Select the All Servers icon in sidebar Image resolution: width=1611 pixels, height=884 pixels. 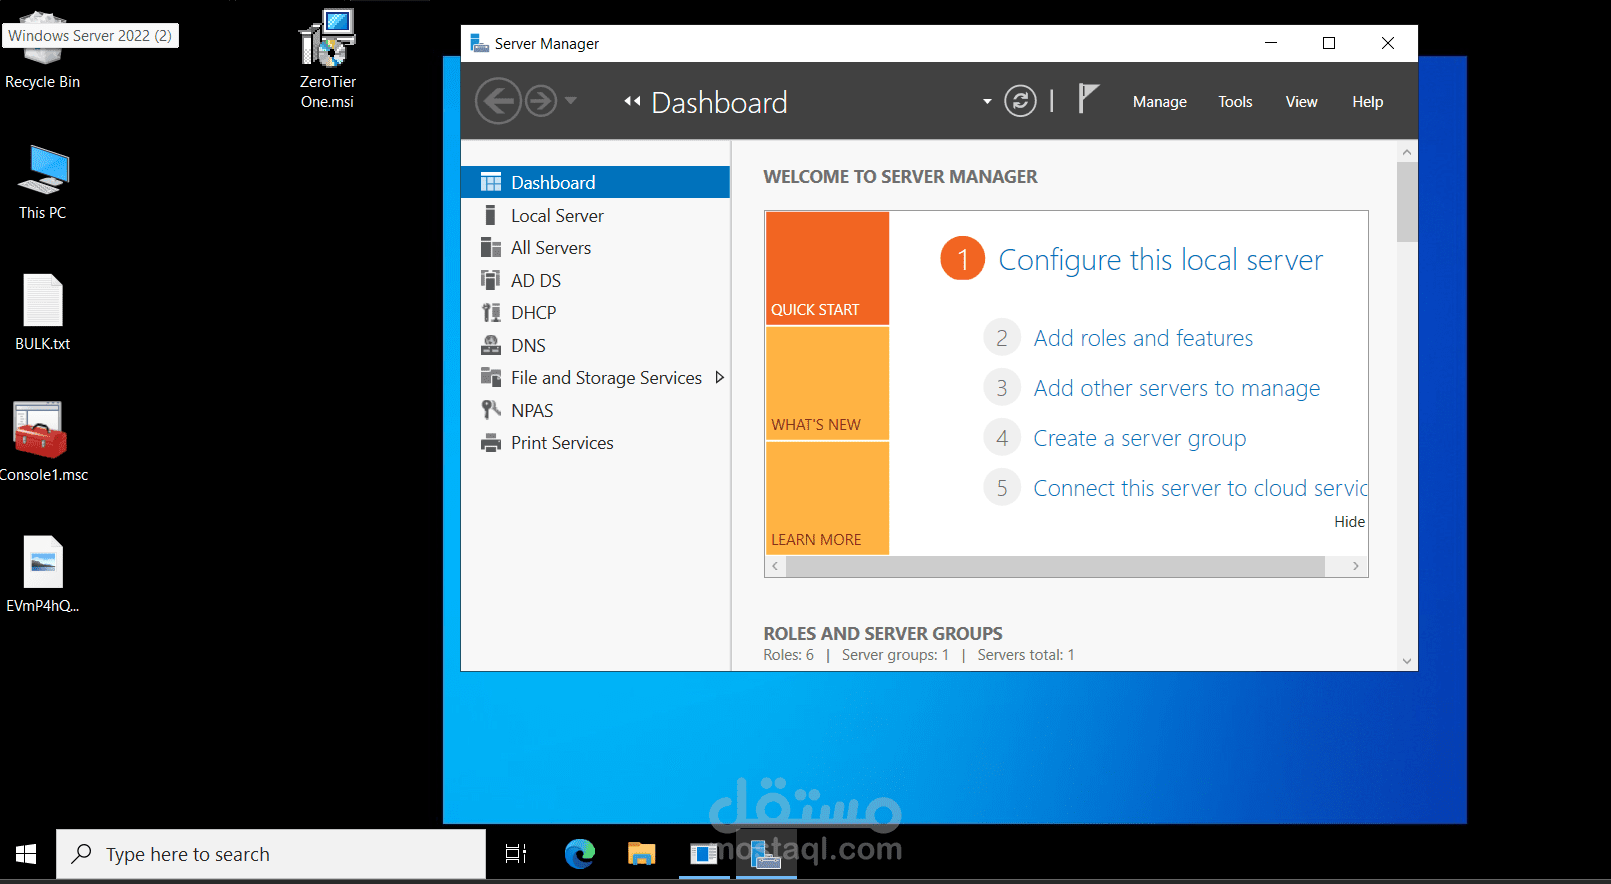coord(491,248)
